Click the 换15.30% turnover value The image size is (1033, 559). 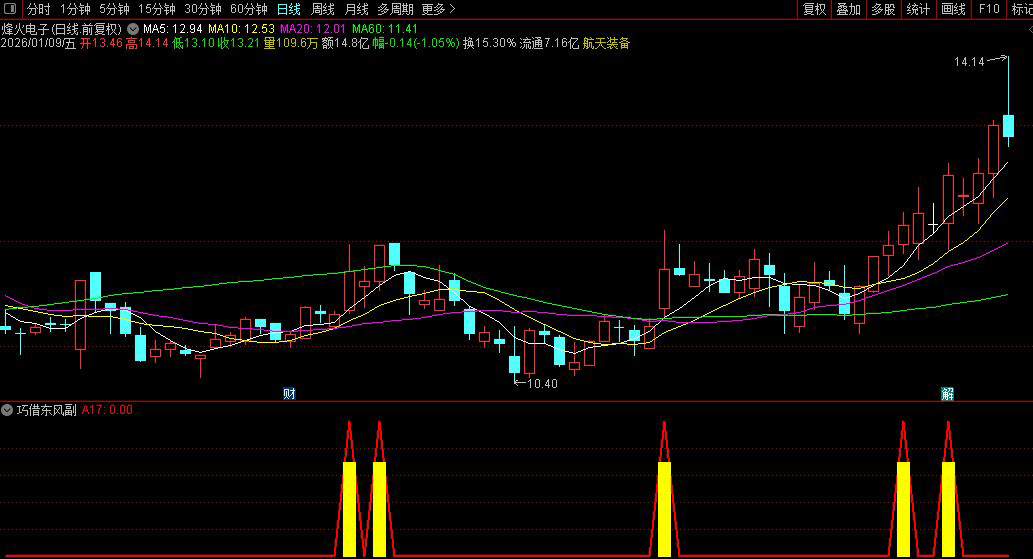click(x=489, y=43)
